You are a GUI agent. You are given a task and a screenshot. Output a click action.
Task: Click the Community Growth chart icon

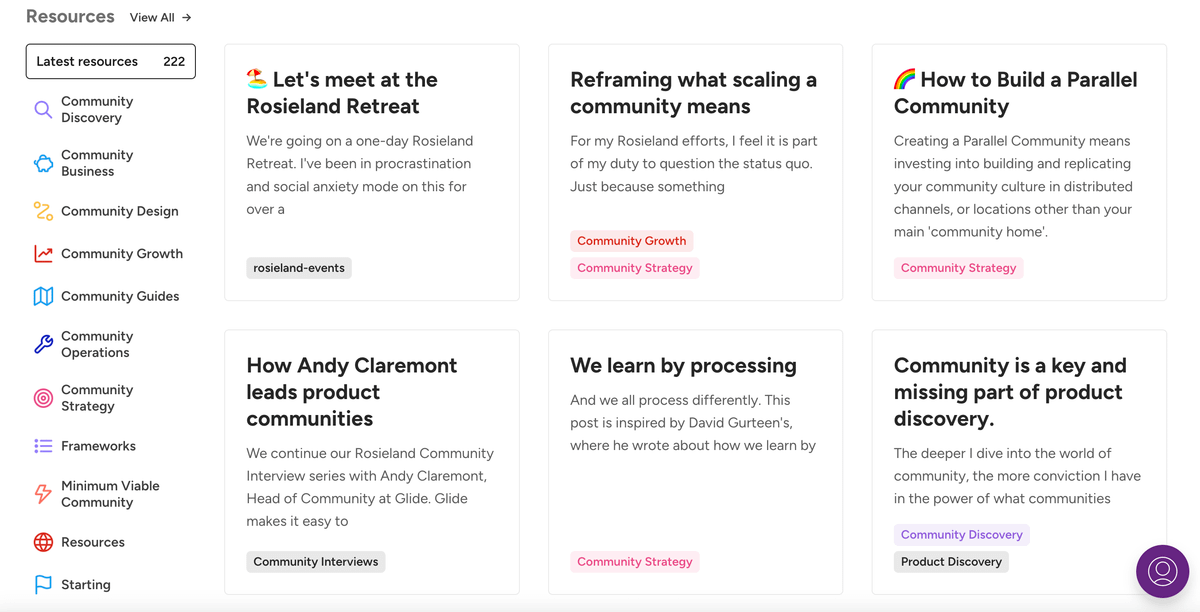point(43,254)
